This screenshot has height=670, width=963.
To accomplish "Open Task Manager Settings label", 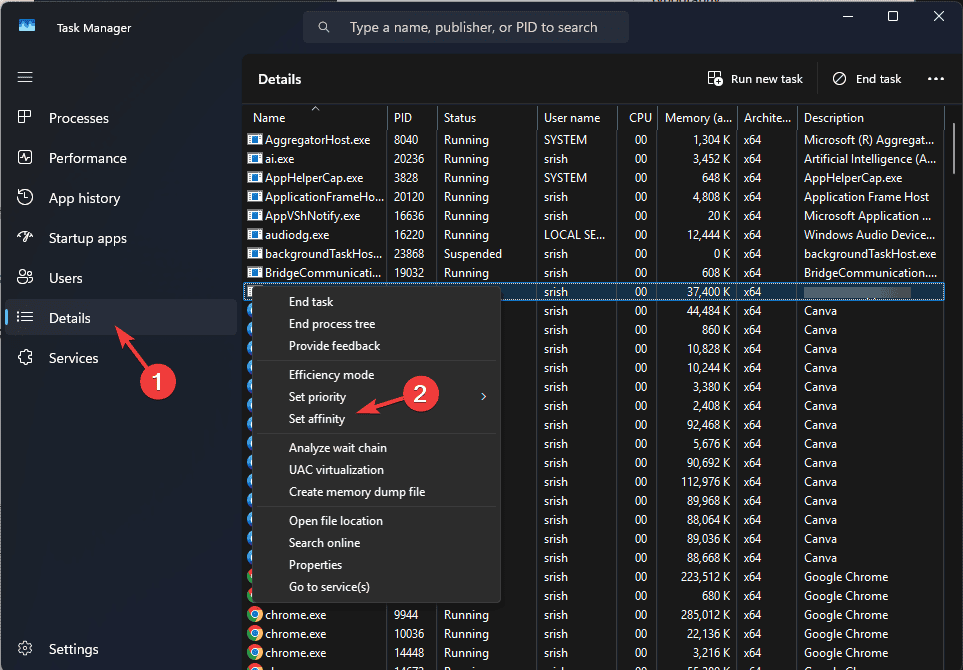I will pyautogui.click(x=73, y=649).
